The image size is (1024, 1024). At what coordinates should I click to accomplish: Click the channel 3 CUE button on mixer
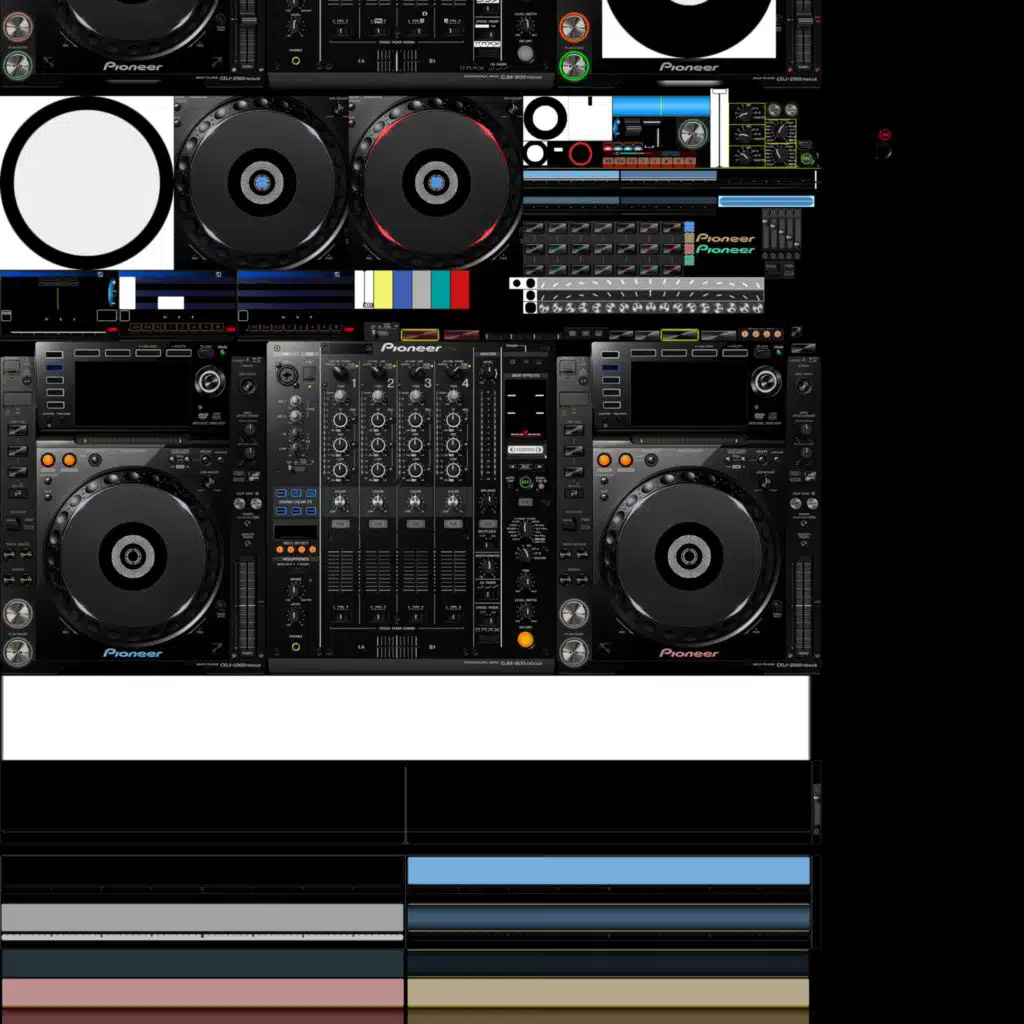[415, 524]
